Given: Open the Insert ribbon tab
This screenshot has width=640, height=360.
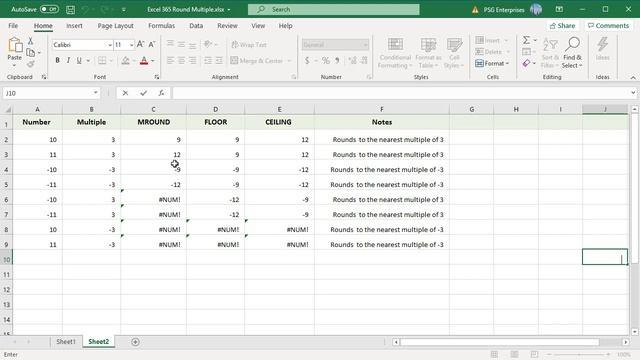Looking at the screenshot, I should click(74, 26).
